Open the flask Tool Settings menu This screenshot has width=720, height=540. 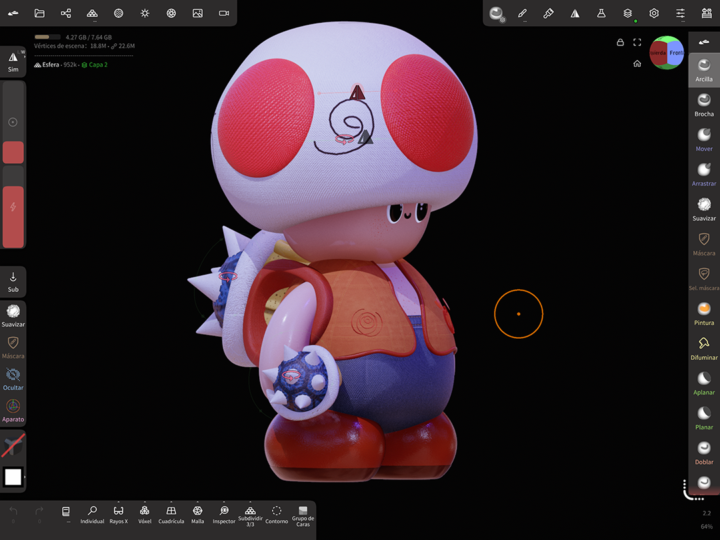click(x=601, y=13)
